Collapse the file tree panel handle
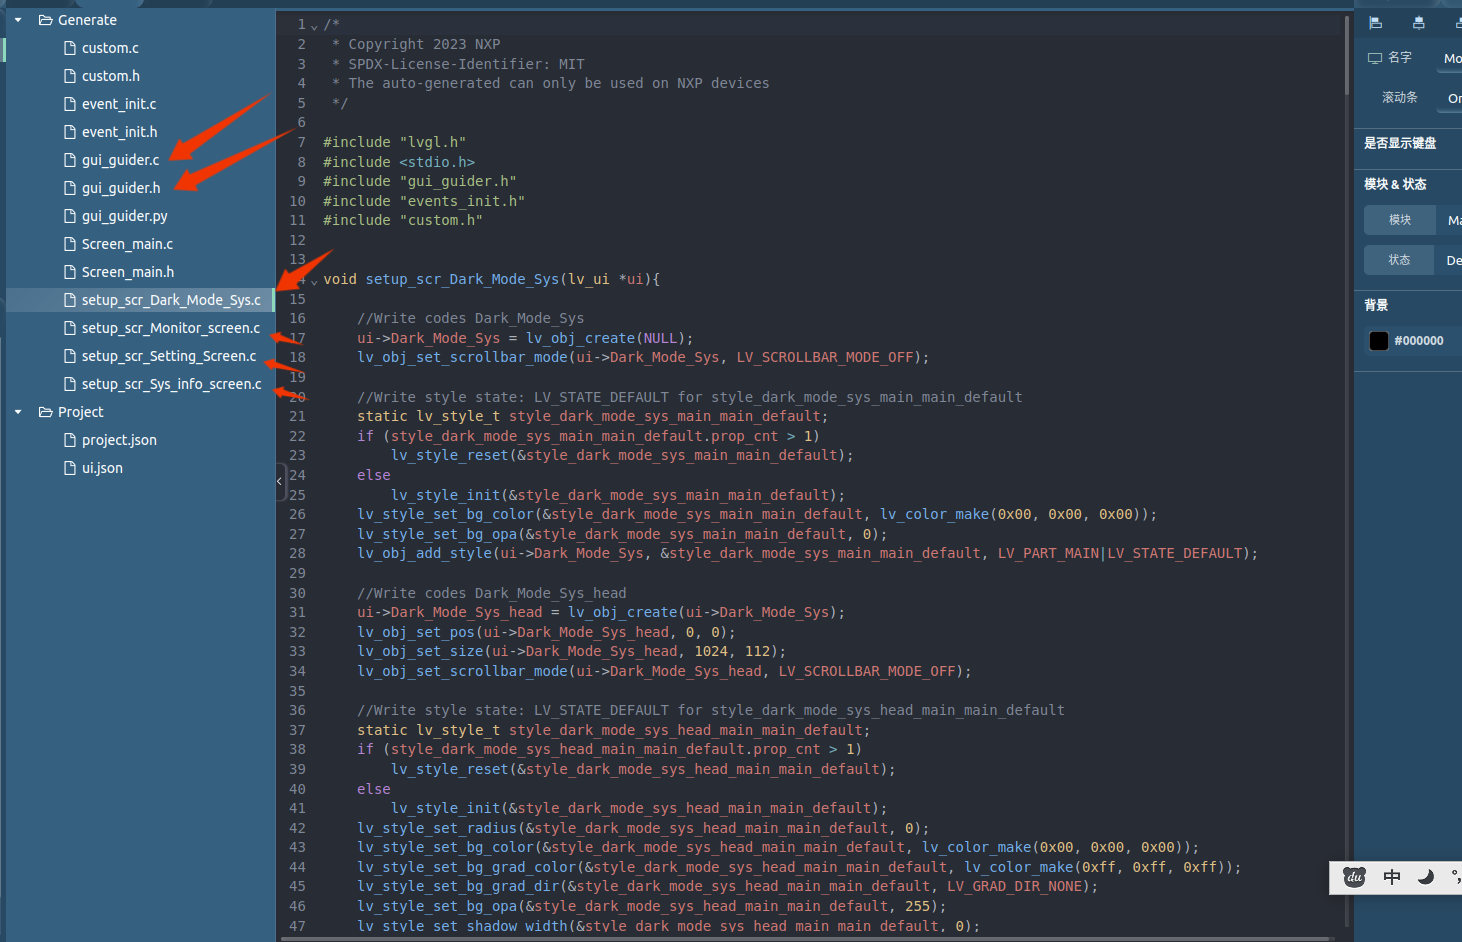 pos(280,481)
